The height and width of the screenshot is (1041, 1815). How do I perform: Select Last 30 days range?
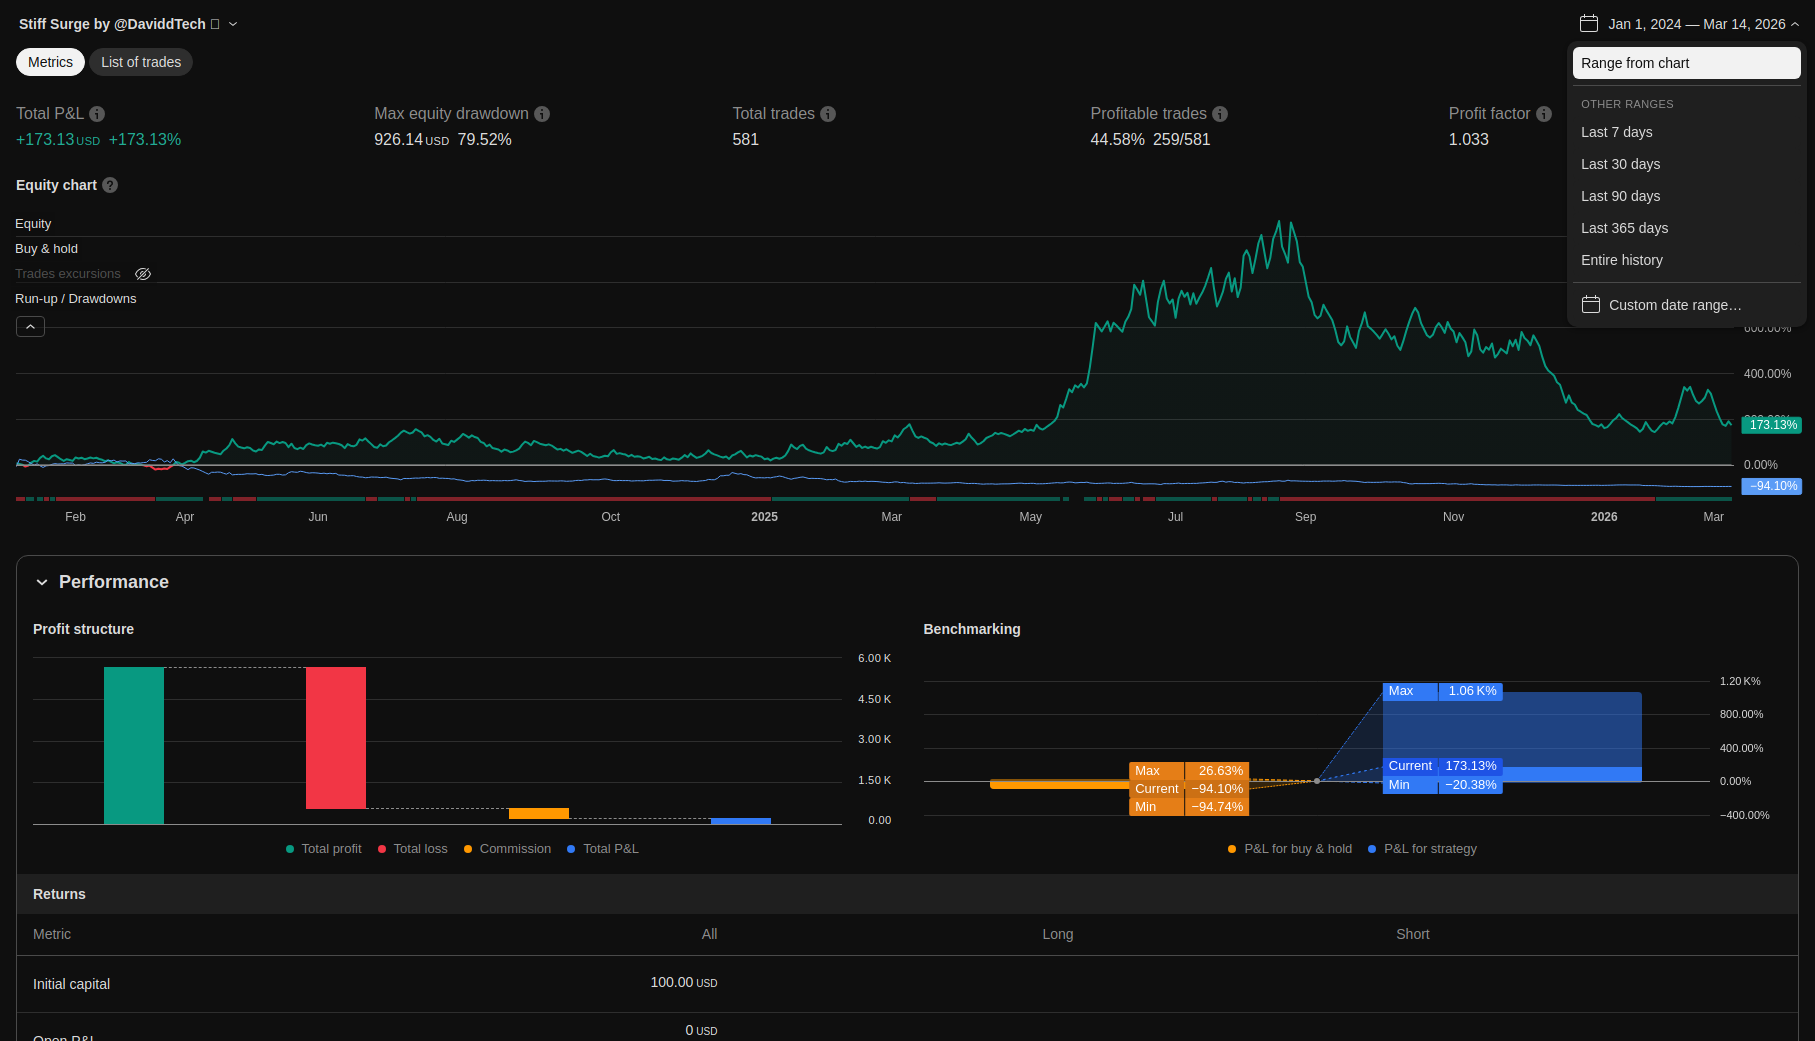[1620, 164]
